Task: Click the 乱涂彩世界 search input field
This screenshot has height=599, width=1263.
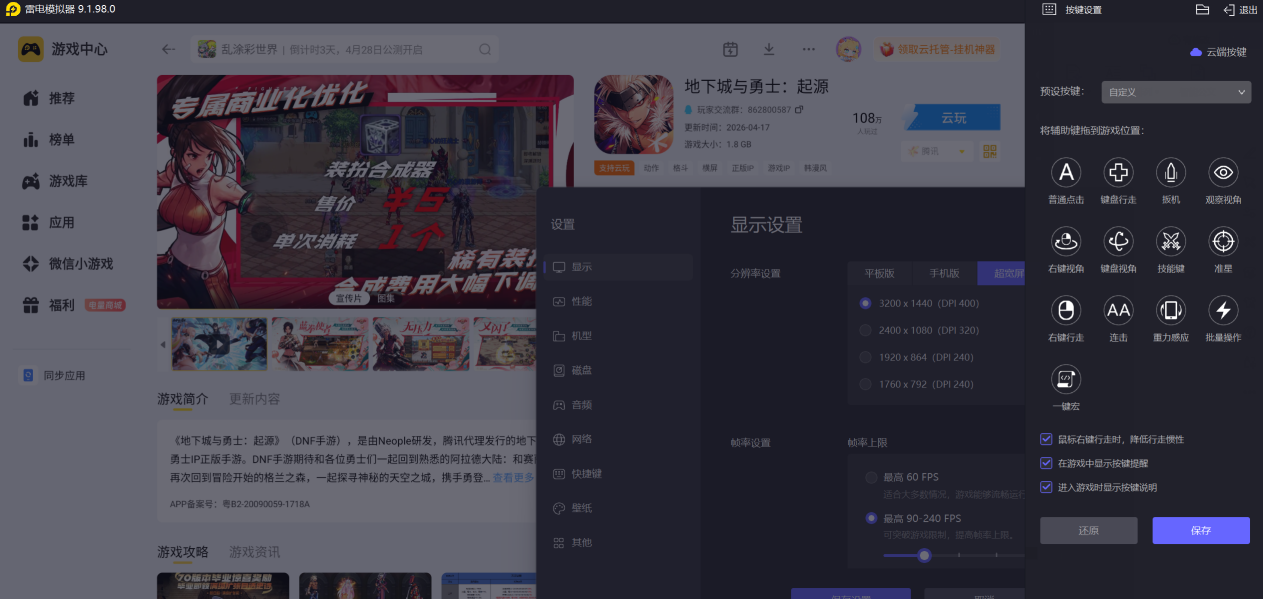Action: pyautogui.click(x=345, y=49)
